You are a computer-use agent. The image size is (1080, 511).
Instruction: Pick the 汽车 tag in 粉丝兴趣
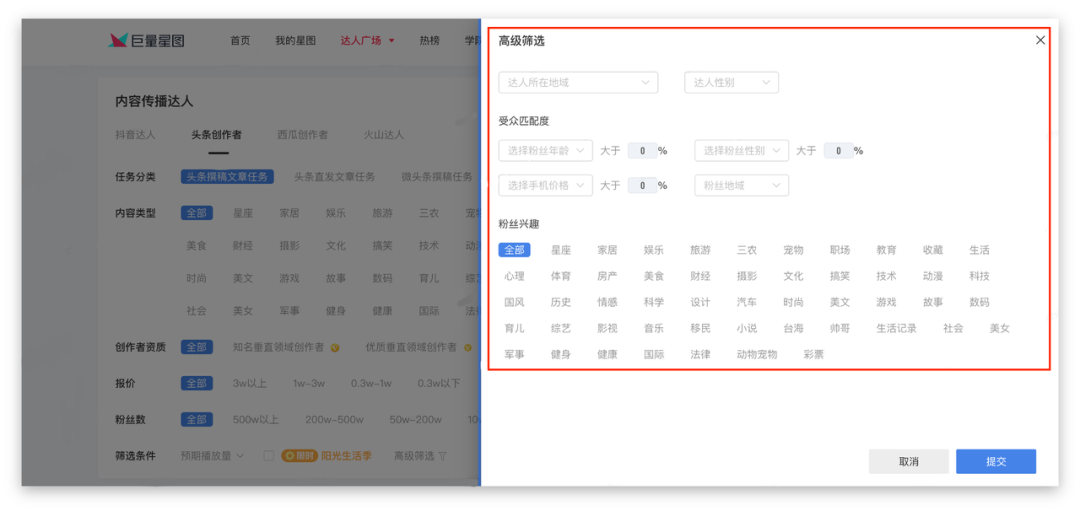pos(747,302)
